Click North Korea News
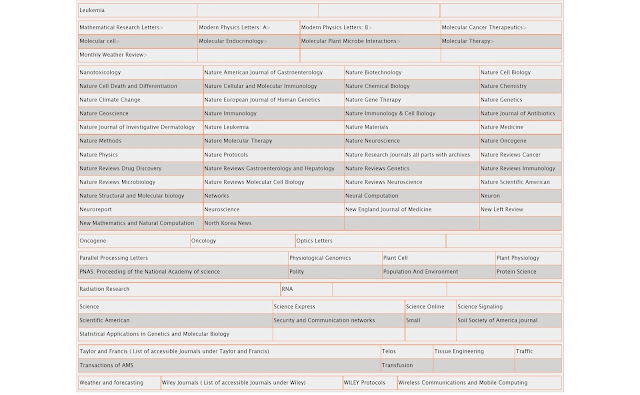 click(228, 223)
